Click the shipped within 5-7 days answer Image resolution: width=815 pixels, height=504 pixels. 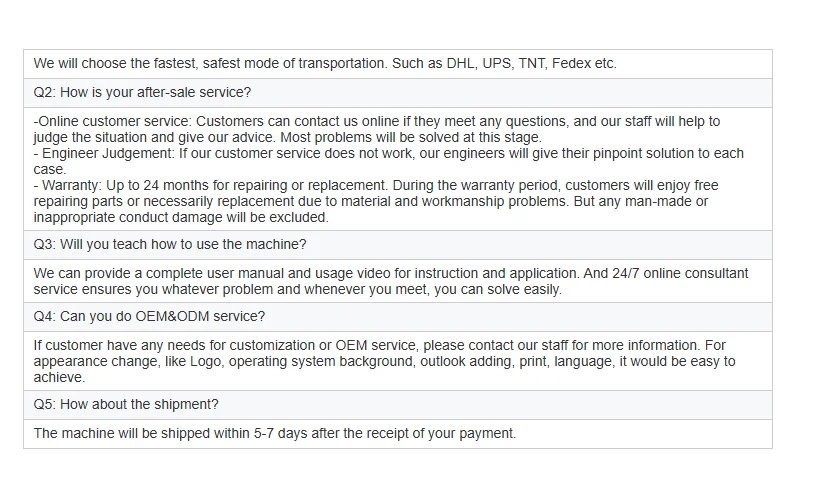point(275,433)
